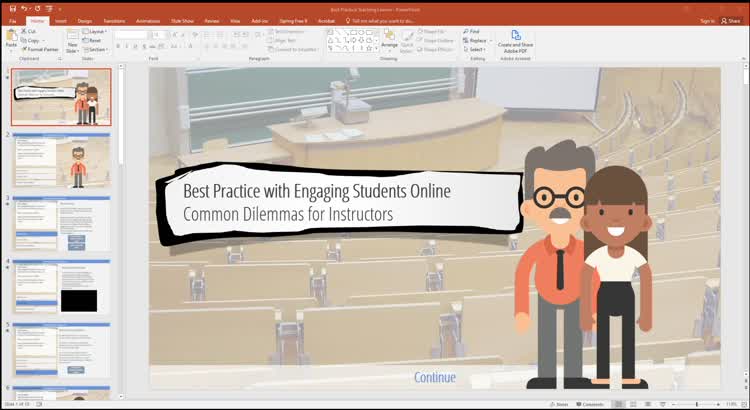
Task: Click the Save icon in quick access toolbar
Action: [12, 8]
